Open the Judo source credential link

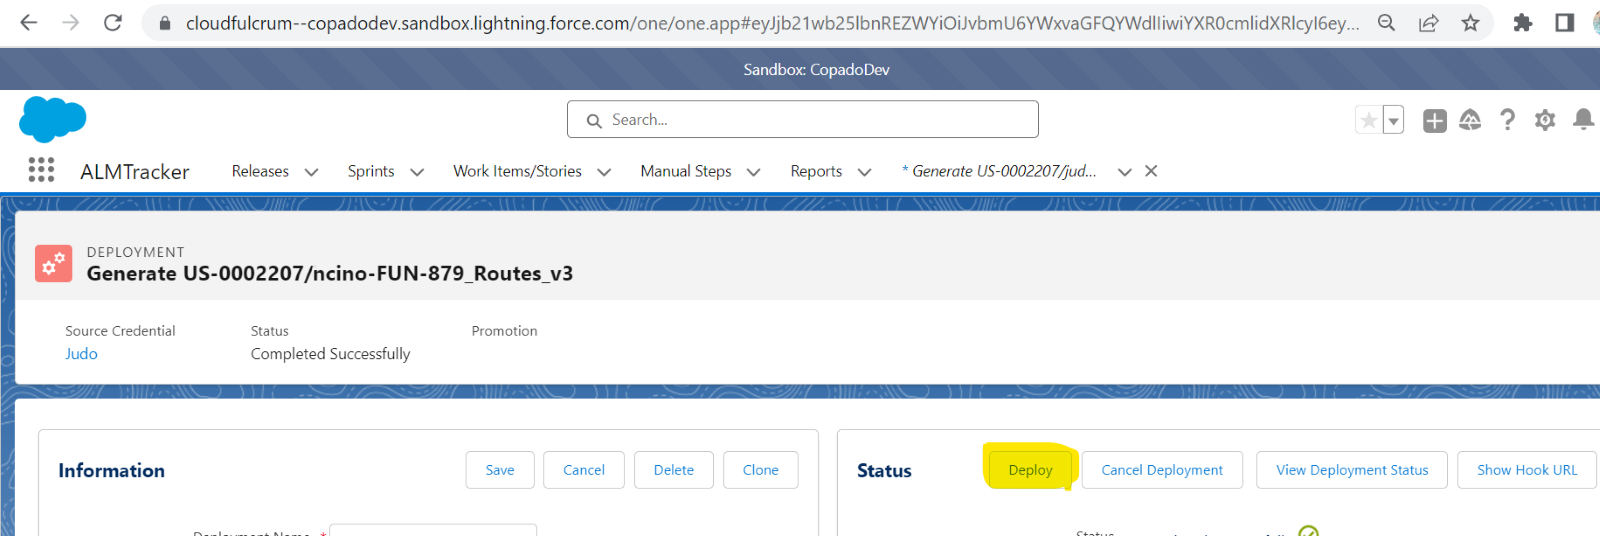[81, 354]
